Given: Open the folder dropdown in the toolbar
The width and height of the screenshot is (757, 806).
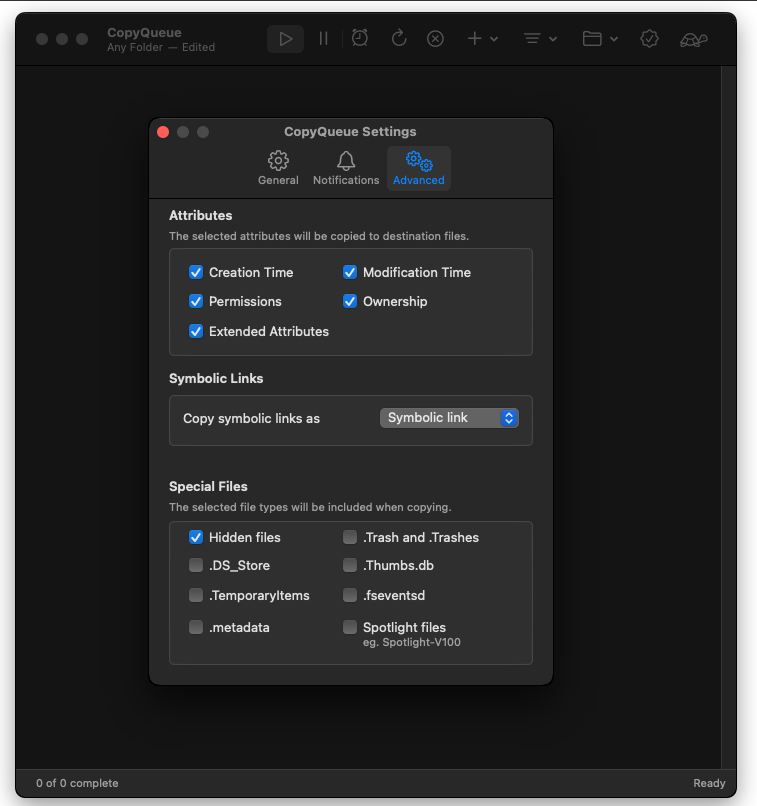Looking at the screenshot, I should (600, 39).
